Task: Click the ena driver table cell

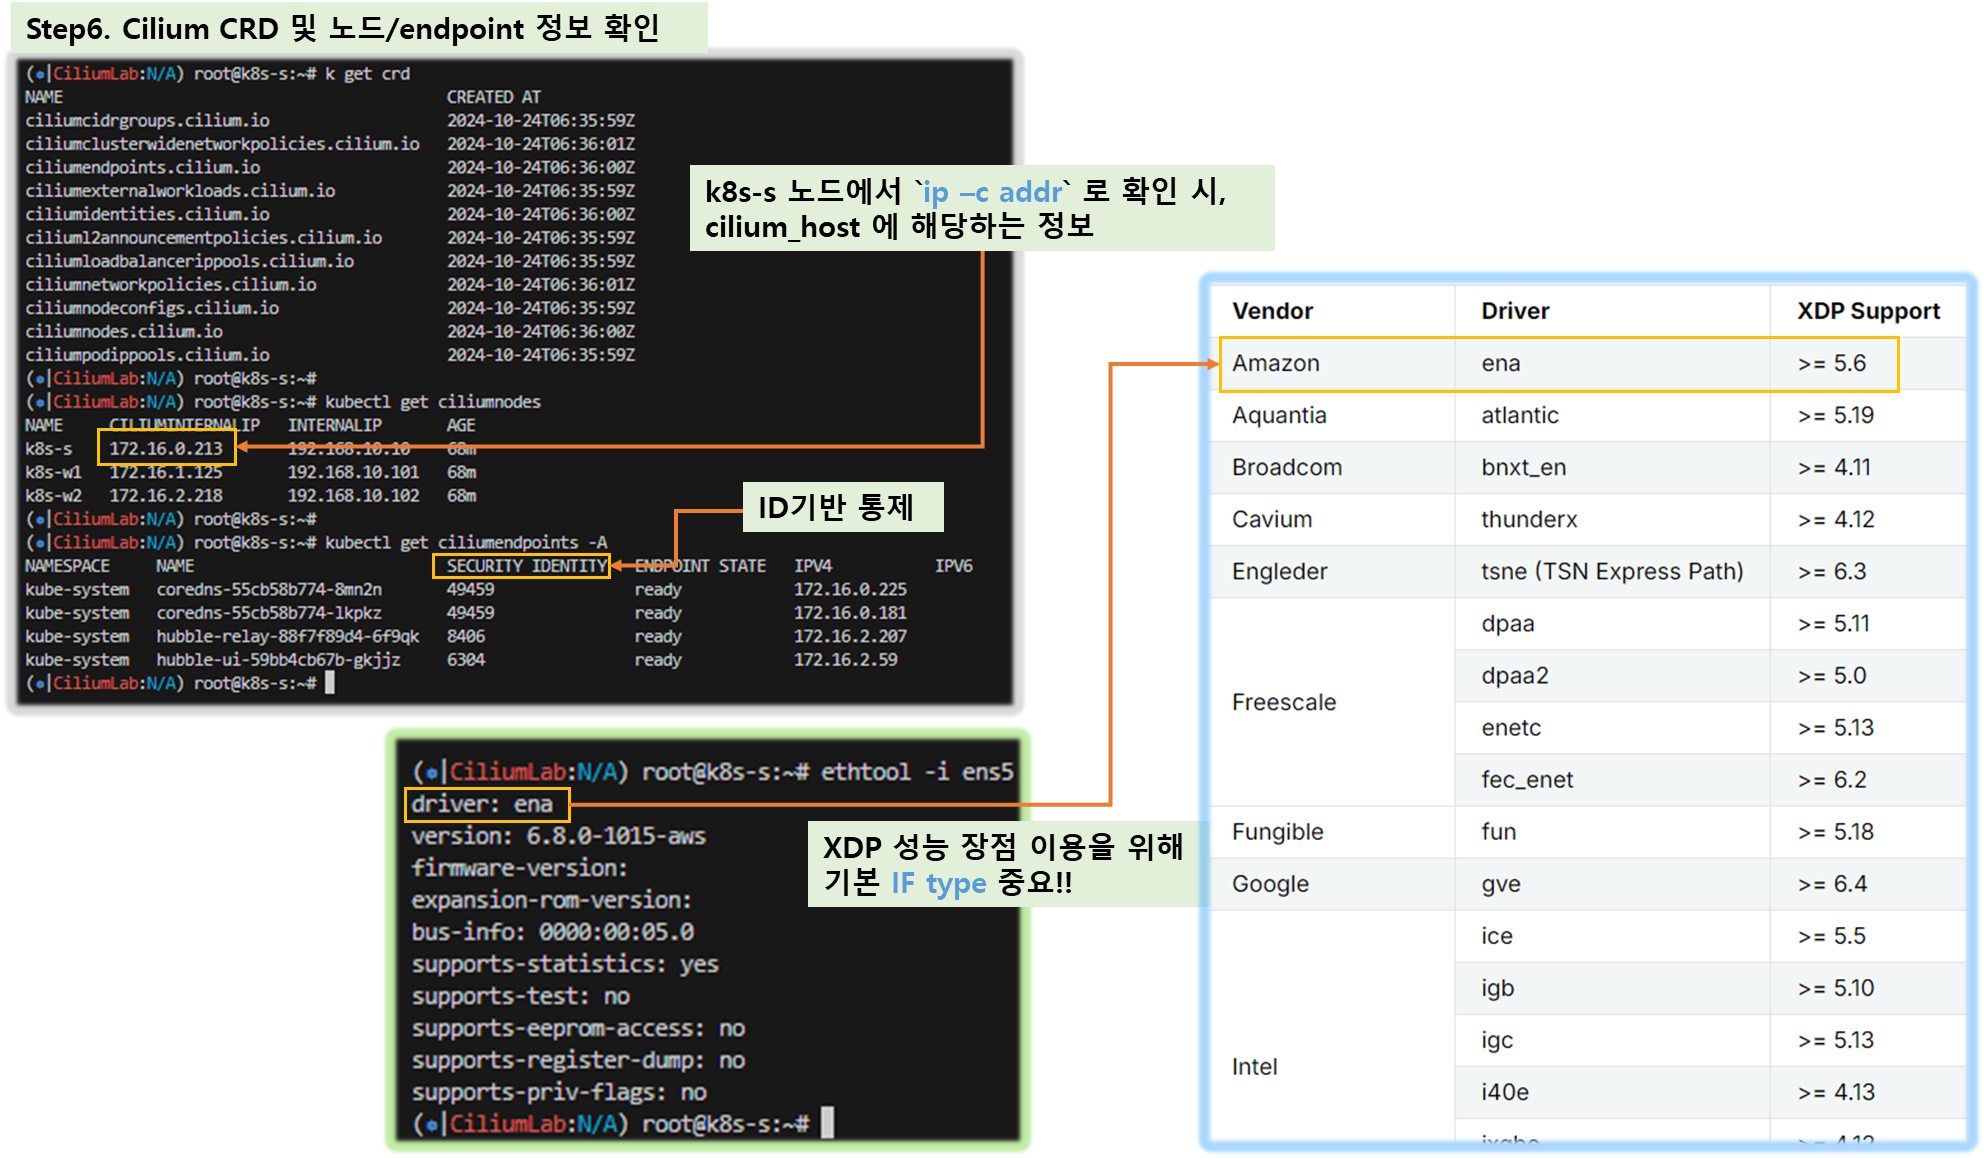Action: [1500, 363]
